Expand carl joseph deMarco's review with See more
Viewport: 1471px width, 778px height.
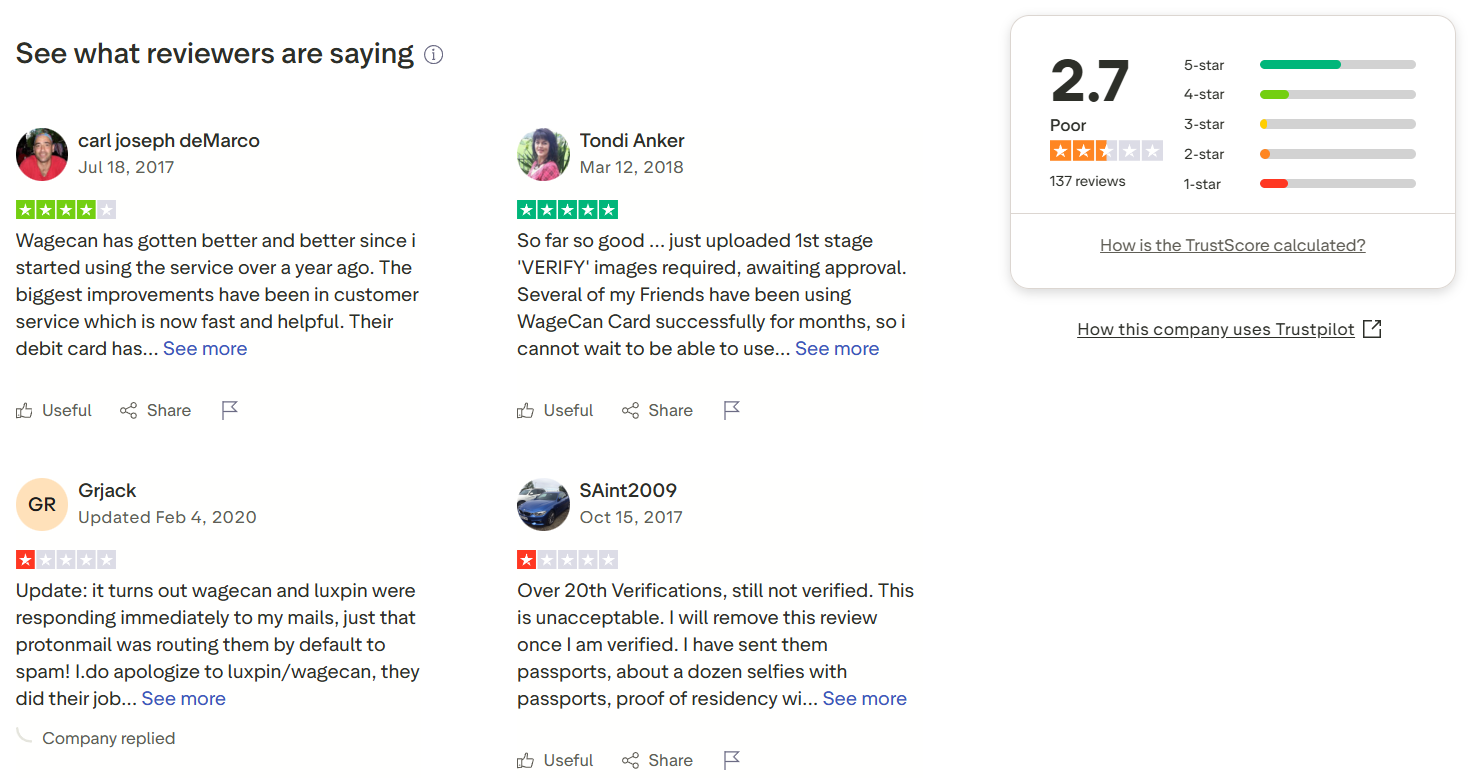(205, 348)
